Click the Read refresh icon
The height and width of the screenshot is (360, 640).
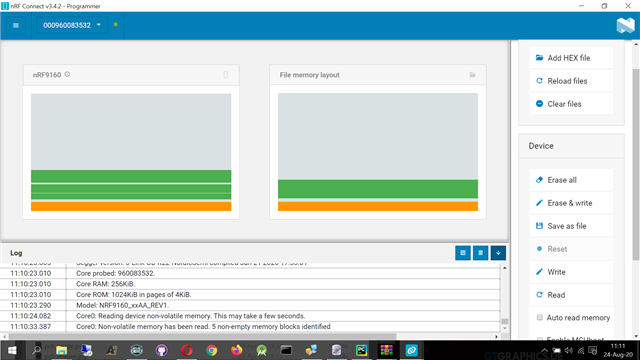(x=539, y=295)
